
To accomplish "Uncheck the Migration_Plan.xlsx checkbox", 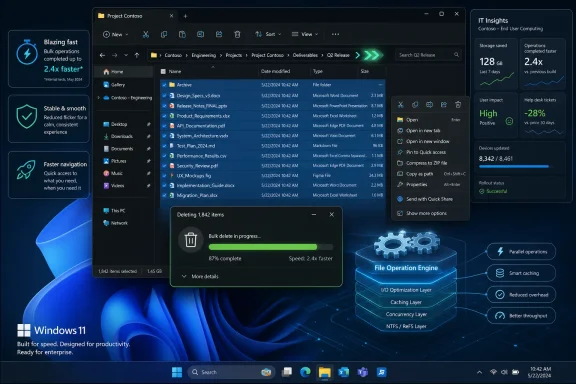I will pyautogui.click(x=164, y=195).
